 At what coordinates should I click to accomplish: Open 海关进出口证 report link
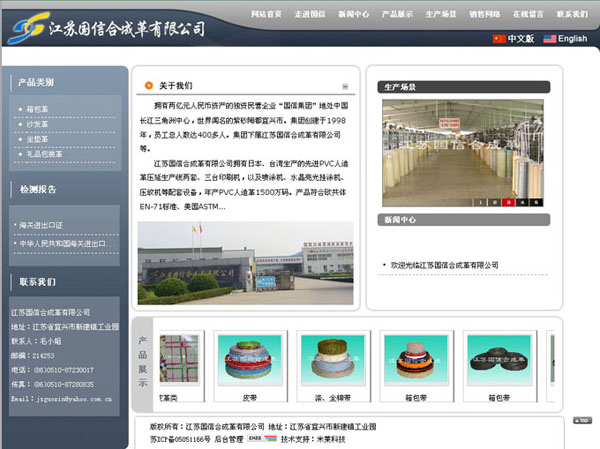pos(41,225)
